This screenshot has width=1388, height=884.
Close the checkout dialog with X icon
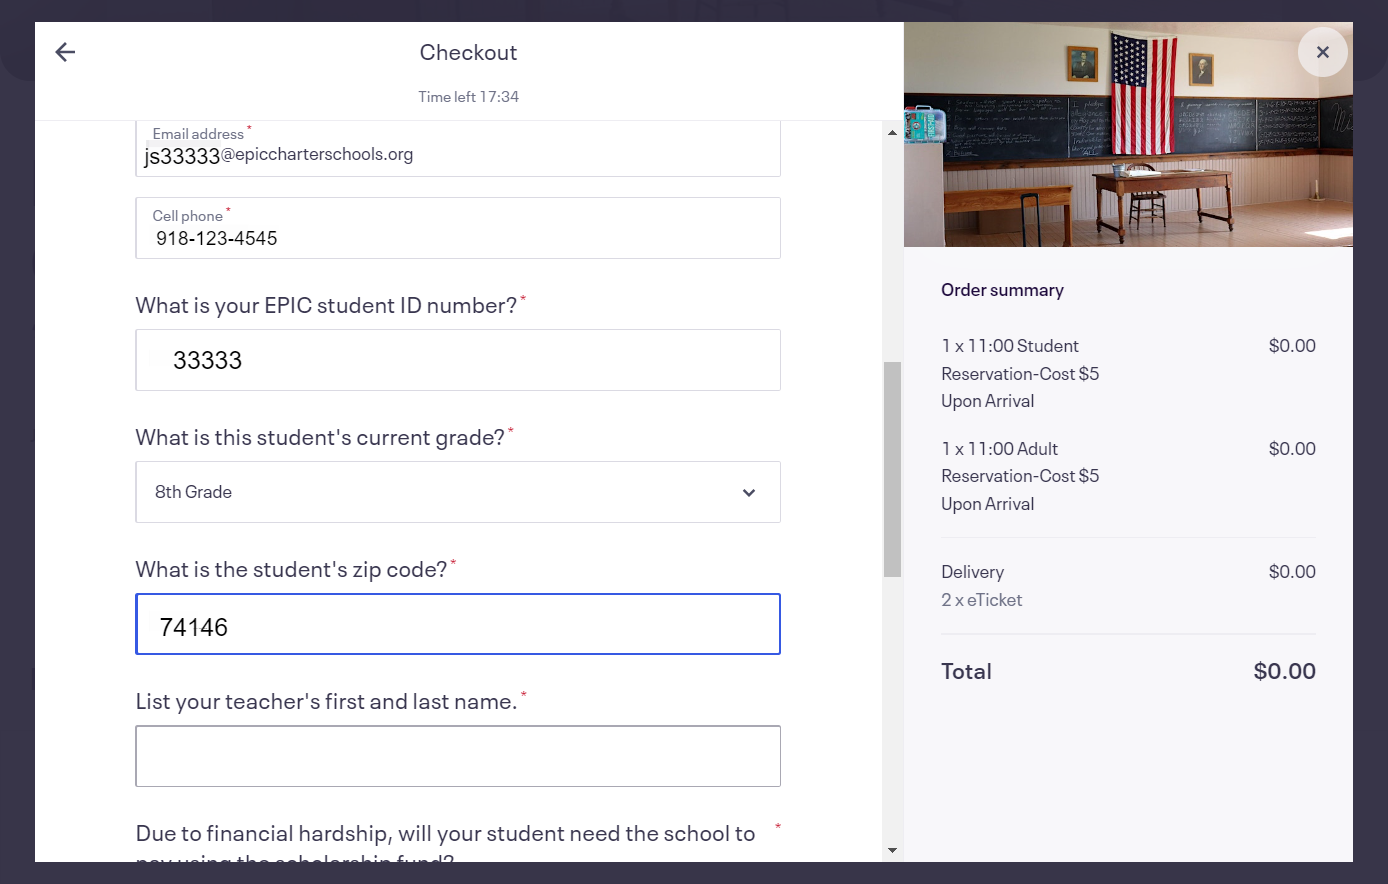tap(1322, 52)
